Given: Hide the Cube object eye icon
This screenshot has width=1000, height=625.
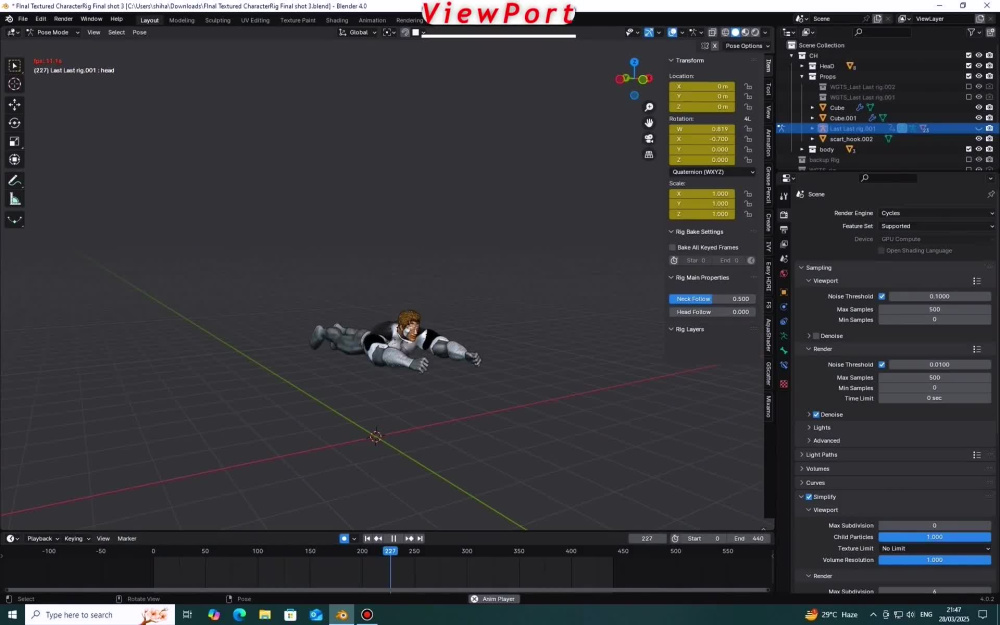Looking at the screenshot, I should (x=978, y=108).
